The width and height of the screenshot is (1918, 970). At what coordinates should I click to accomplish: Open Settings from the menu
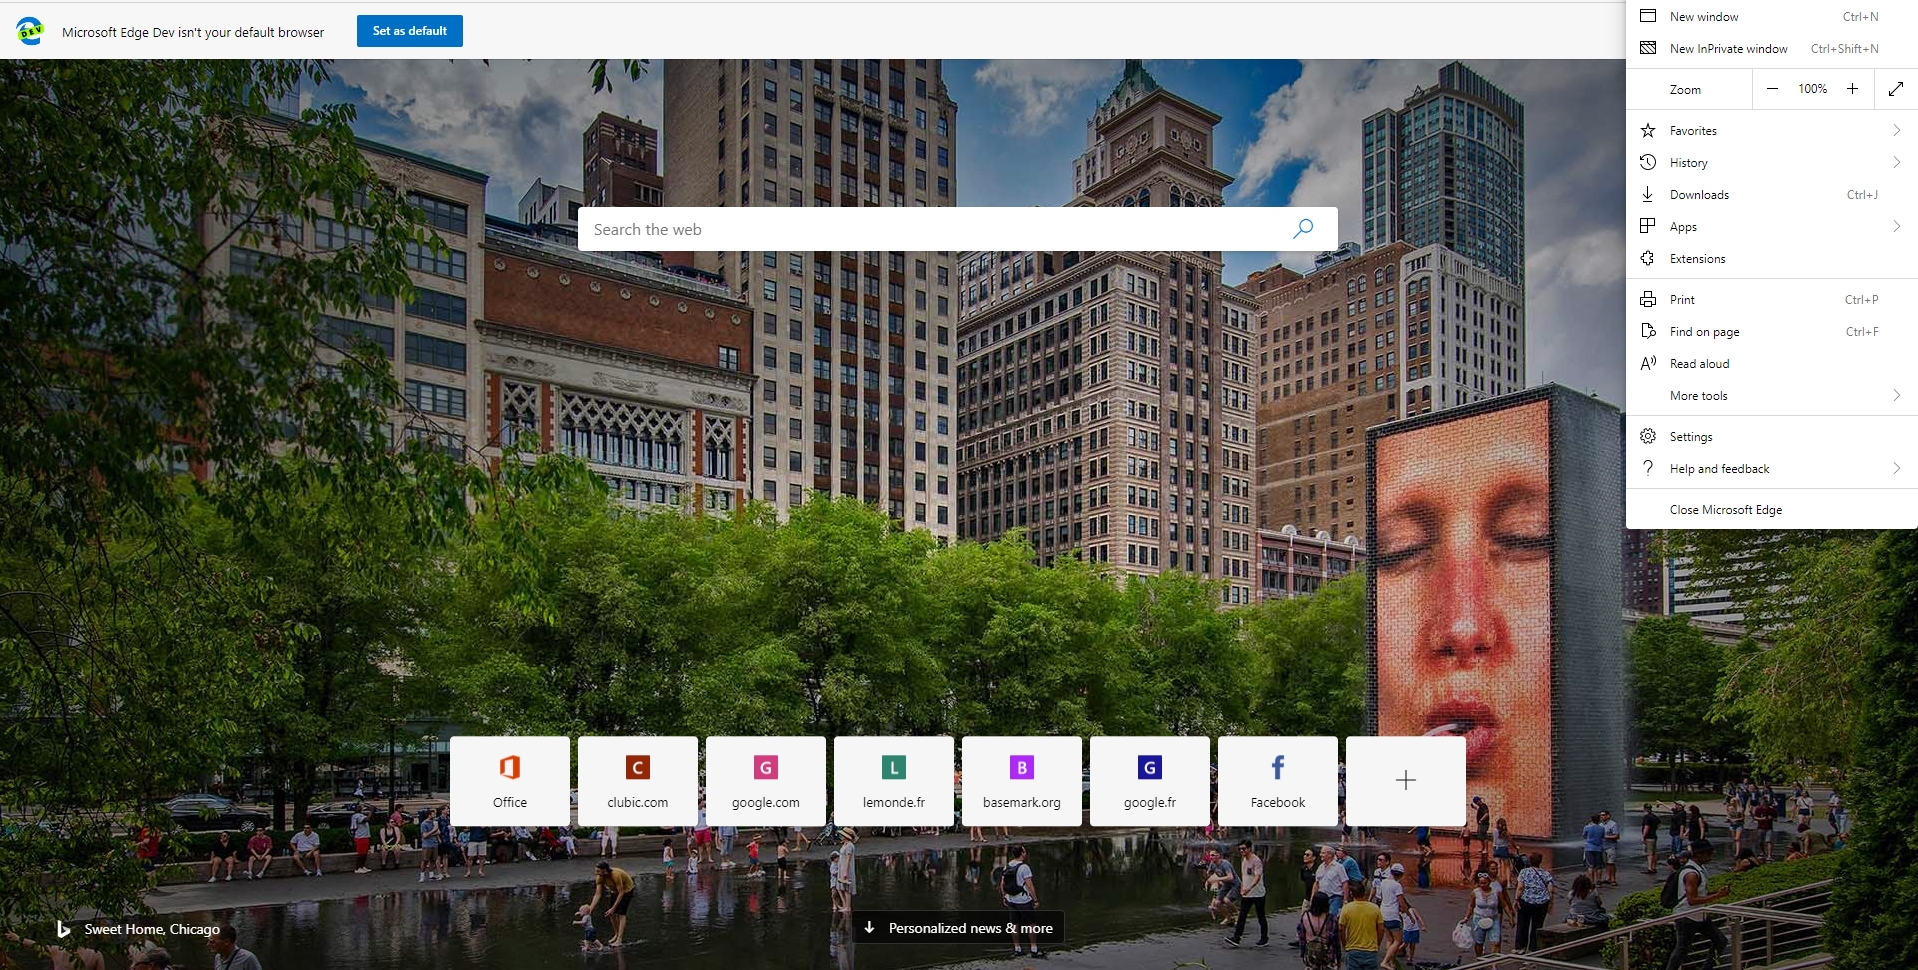point(1690,437)
